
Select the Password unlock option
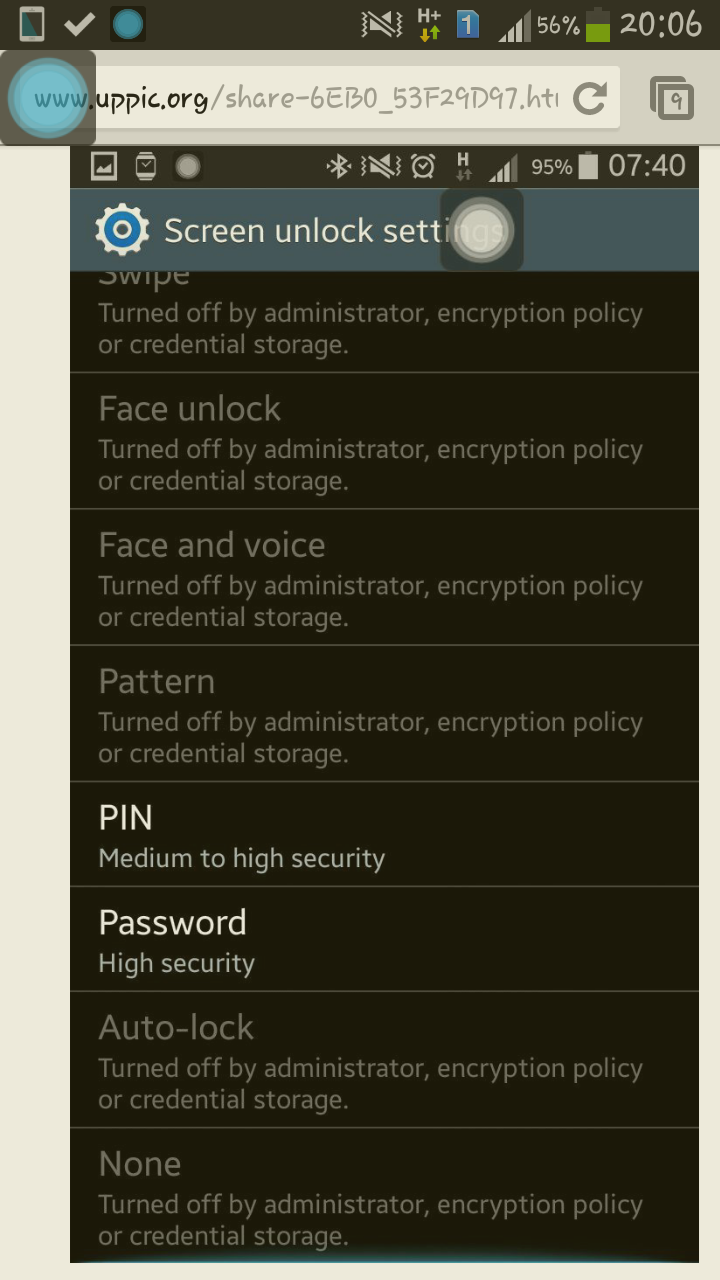384,940
